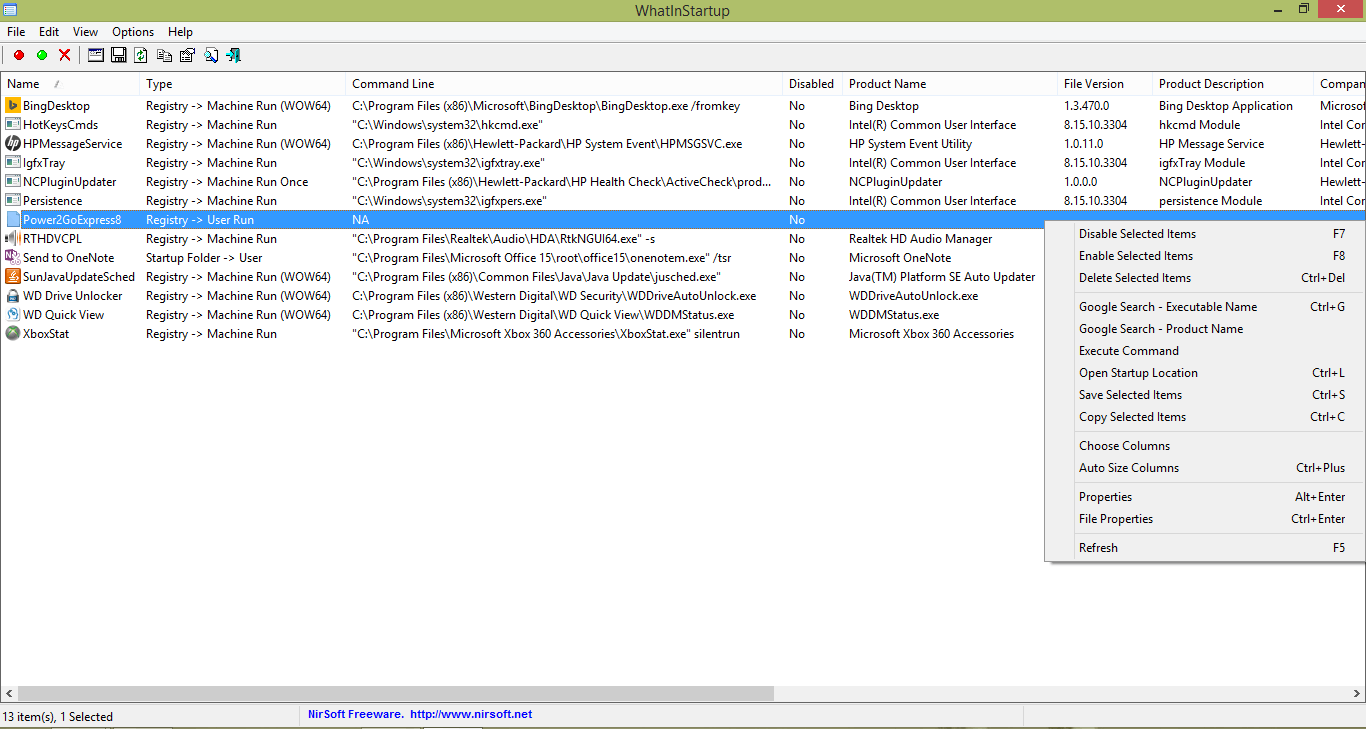Click the '1.3.470.0' file version cell

(1086, 106)
